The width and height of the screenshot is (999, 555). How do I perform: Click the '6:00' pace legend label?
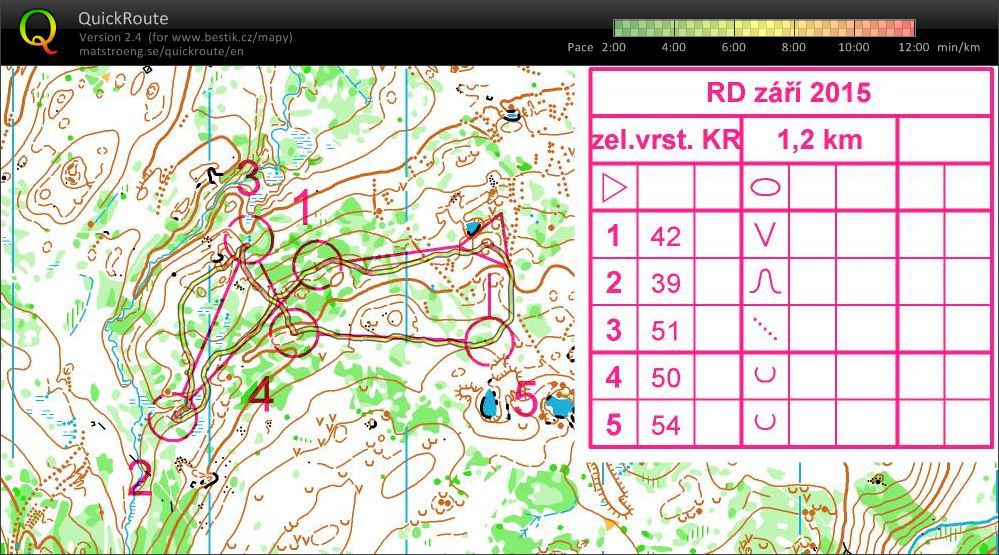pyautogui.click(x=733, y=47)
